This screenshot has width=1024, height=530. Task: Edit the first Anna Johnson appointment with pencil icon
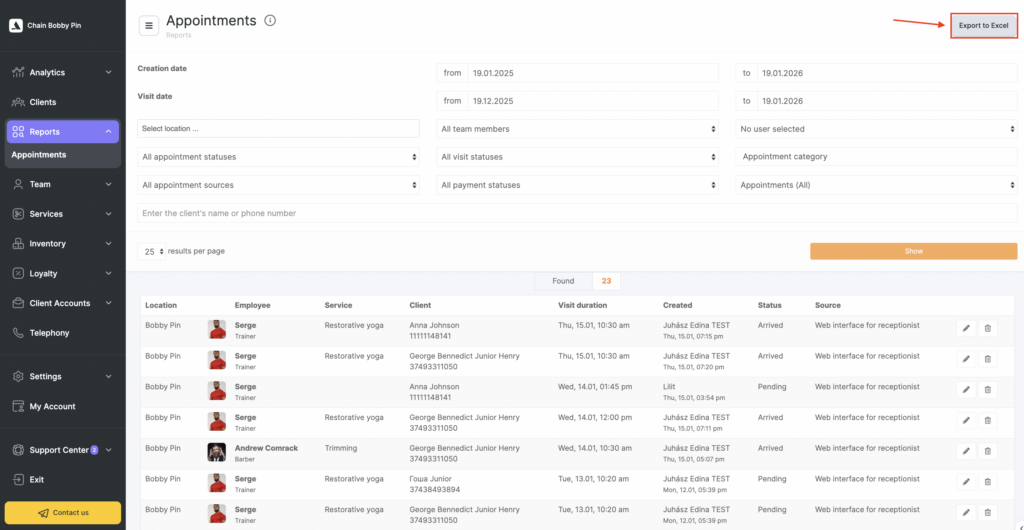[x=966, y=328]
